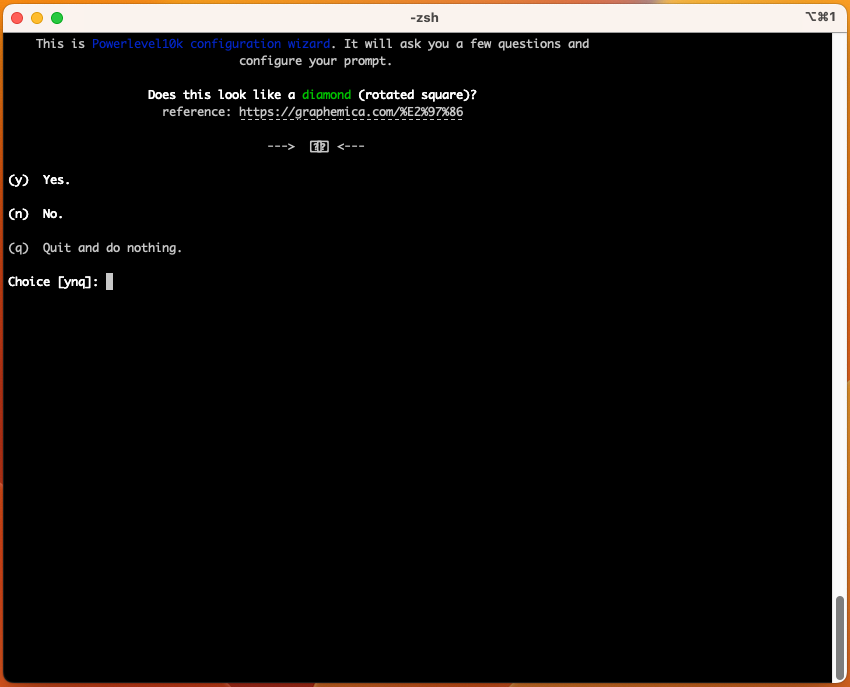Click the ⌥⌘1 shortcut indicator in the title bar

[x=820, y=17]
